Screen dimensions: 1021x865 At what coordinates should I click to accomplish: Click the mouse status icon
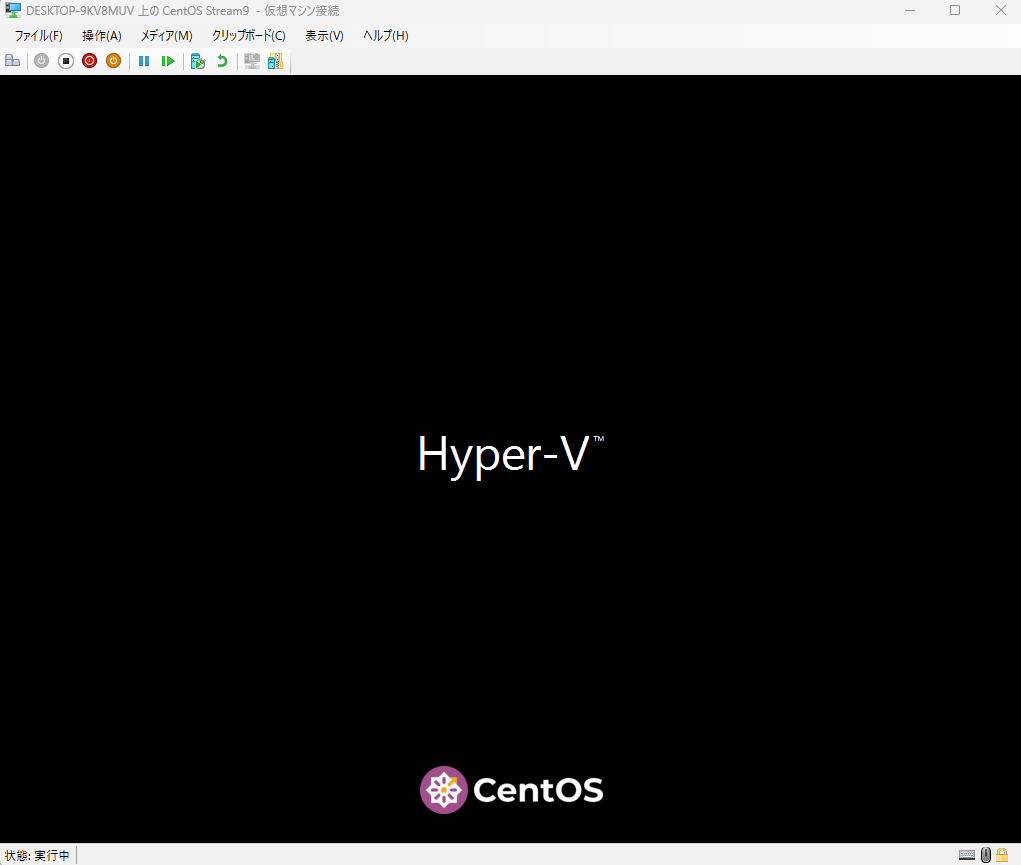tap(985, 855)
